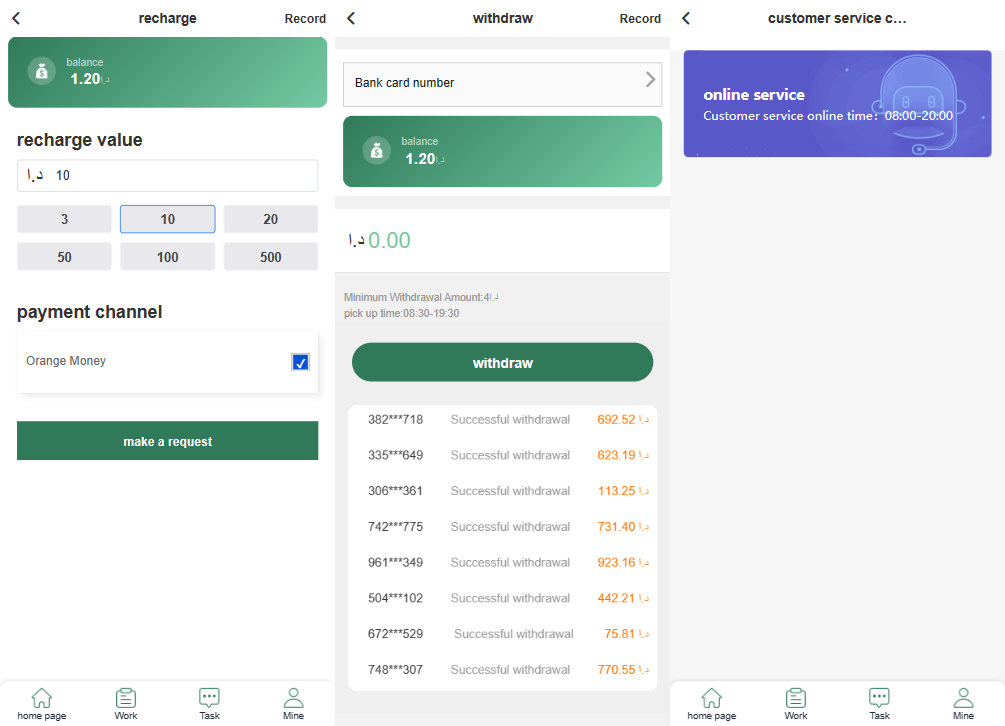Select the 500 recharge amount

270,257
